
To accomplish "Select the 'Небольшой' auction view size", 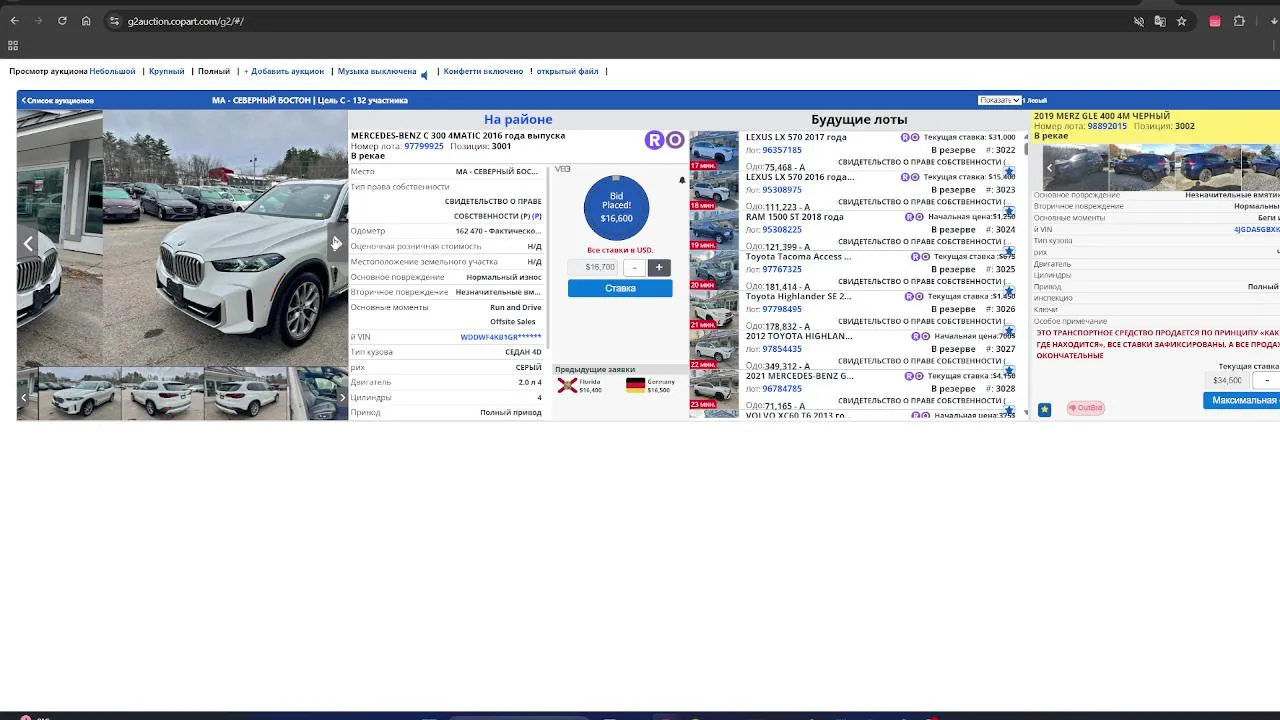I will (112, 71).
